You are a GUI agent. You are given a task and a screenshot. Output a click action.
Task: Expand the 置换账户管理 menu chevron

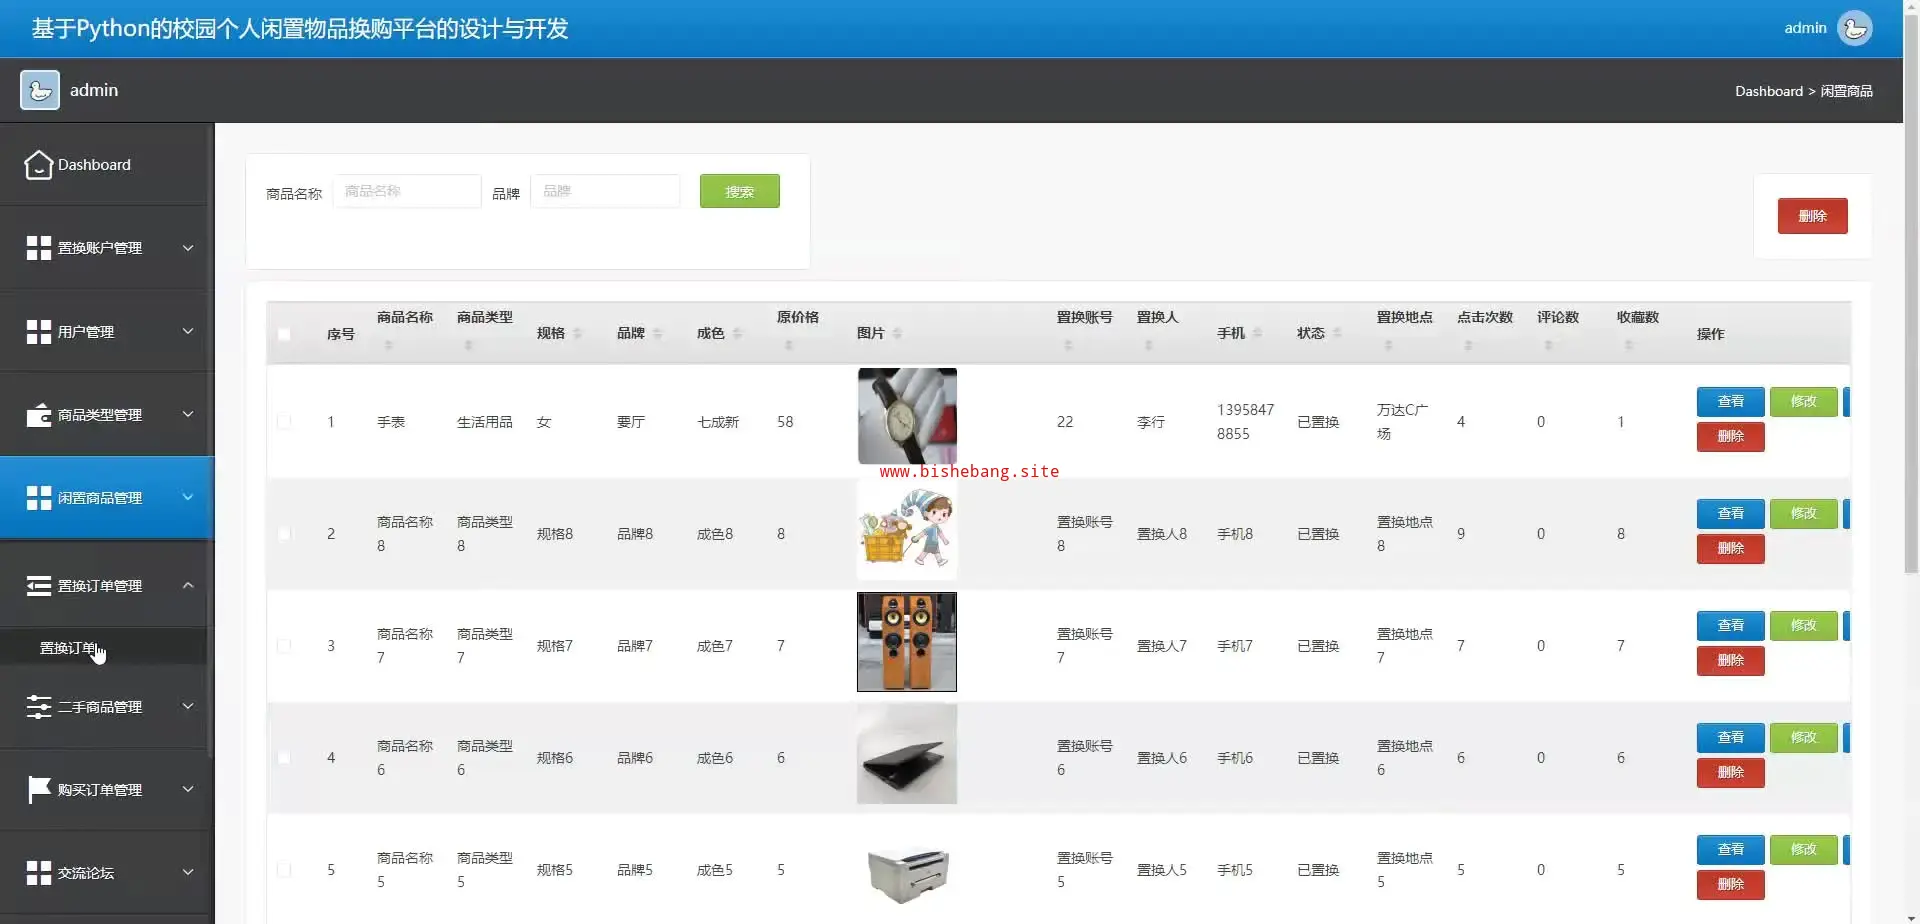click(x=188, y=248)
